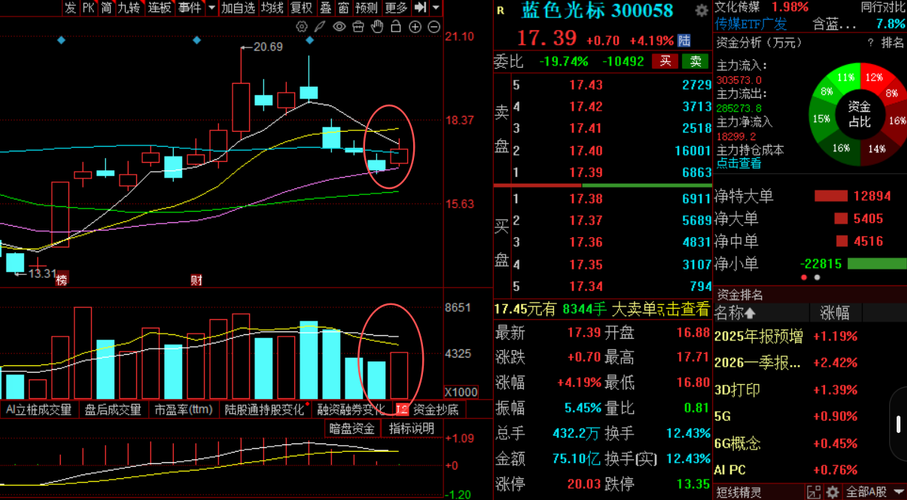The height and width of the screenshot is (500, 907).
Task: Click the floating side handle at right edge
Action: pyautogui.click(x=898, y=424)
